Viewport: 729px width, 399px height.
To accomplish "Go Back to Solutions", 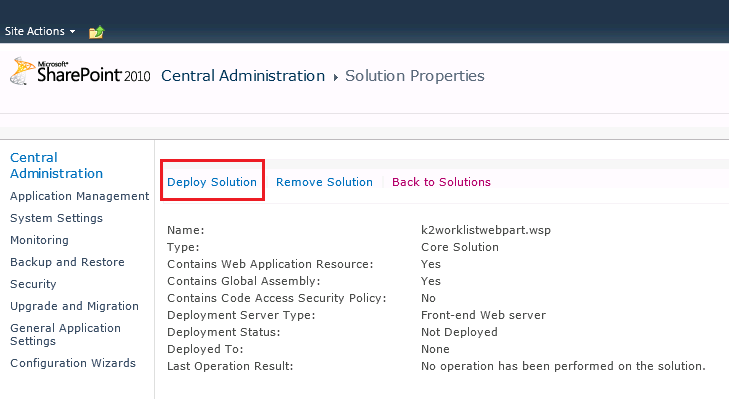I will 441,182.
